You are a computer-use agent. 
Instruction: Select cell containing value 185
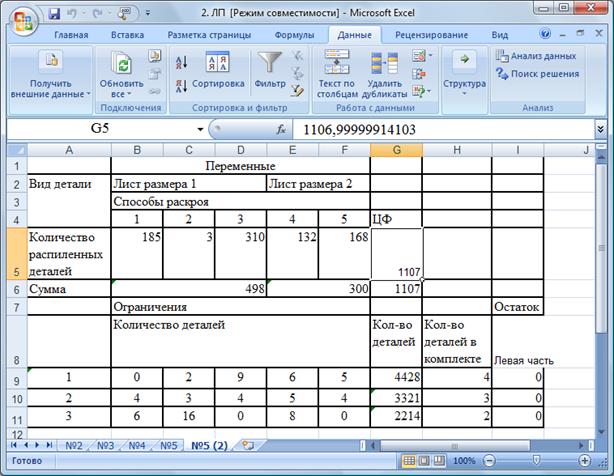pos(137,253)
